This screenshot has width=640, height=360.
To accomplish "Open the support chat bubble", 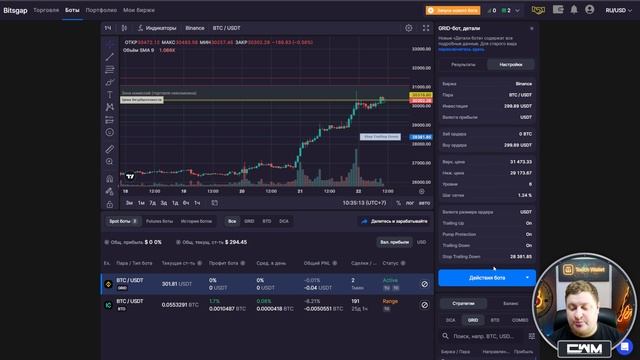I will [624, 347].
